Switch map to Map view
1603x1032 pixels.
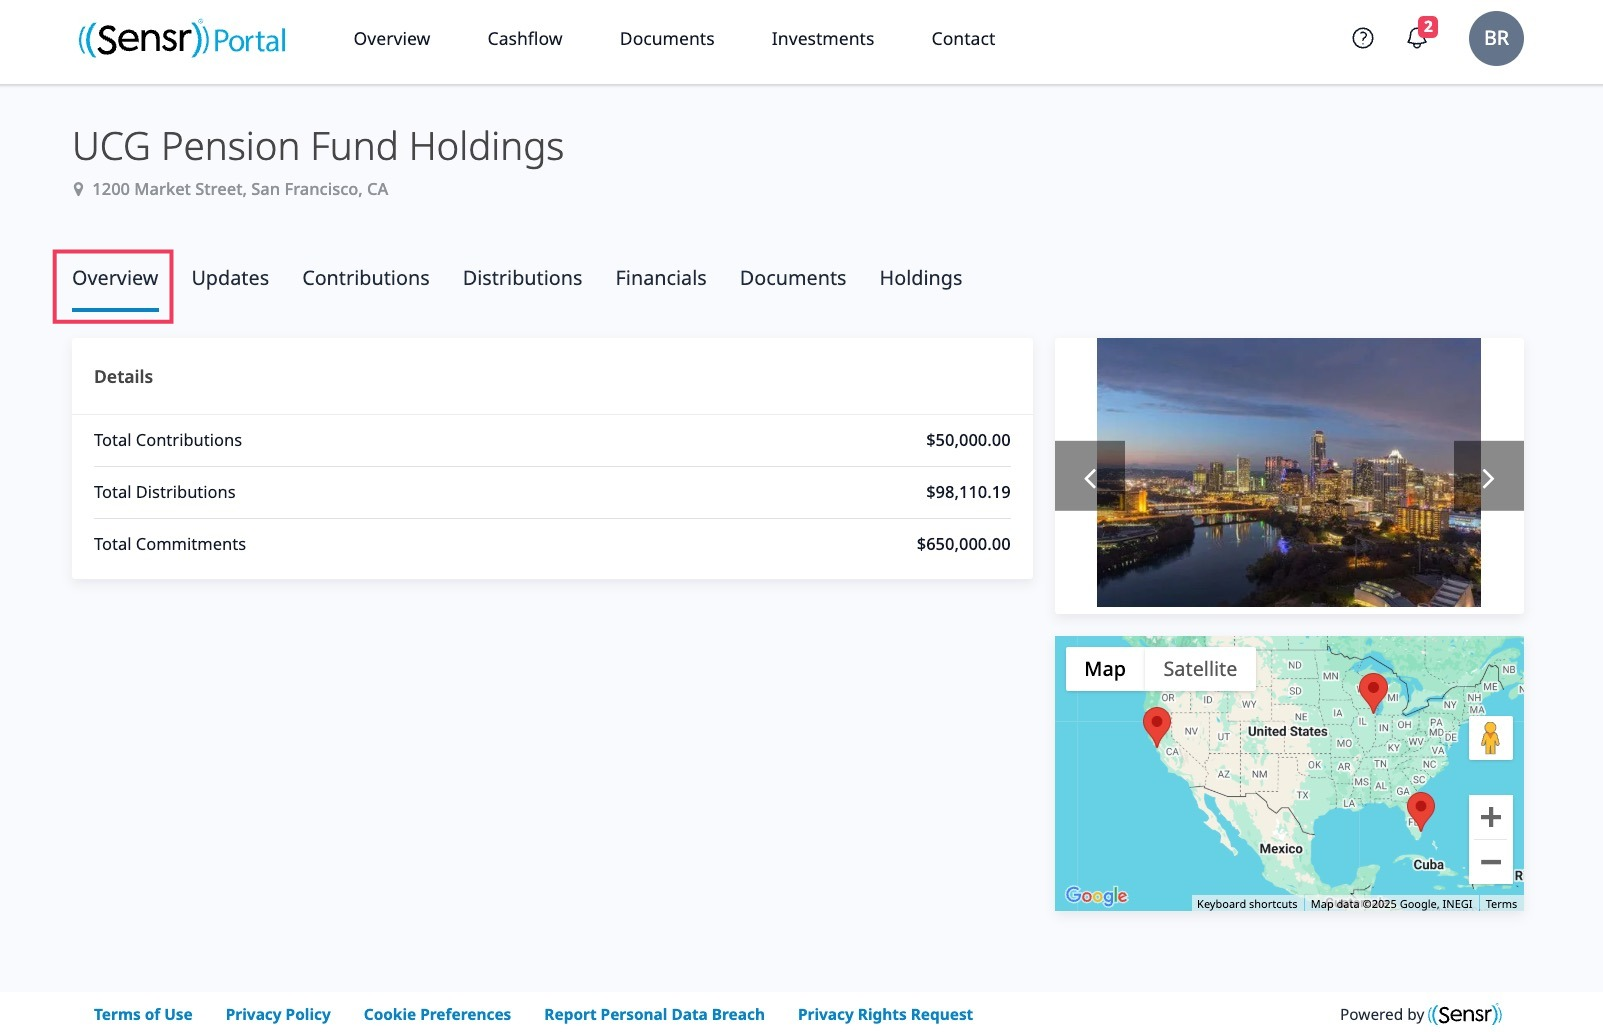click(x=1105, y=669)
